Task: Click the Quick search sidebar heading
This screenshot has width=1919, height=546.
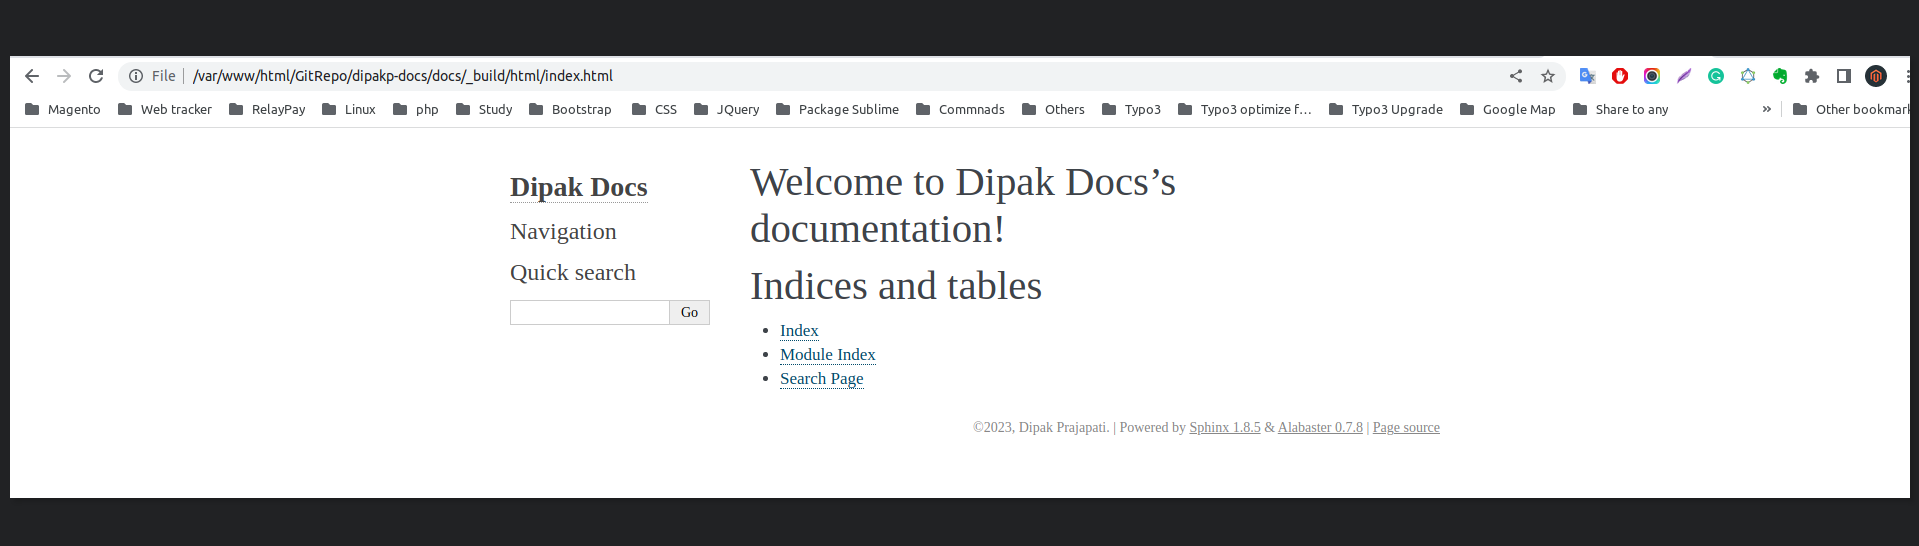Action: pos(573,273)
